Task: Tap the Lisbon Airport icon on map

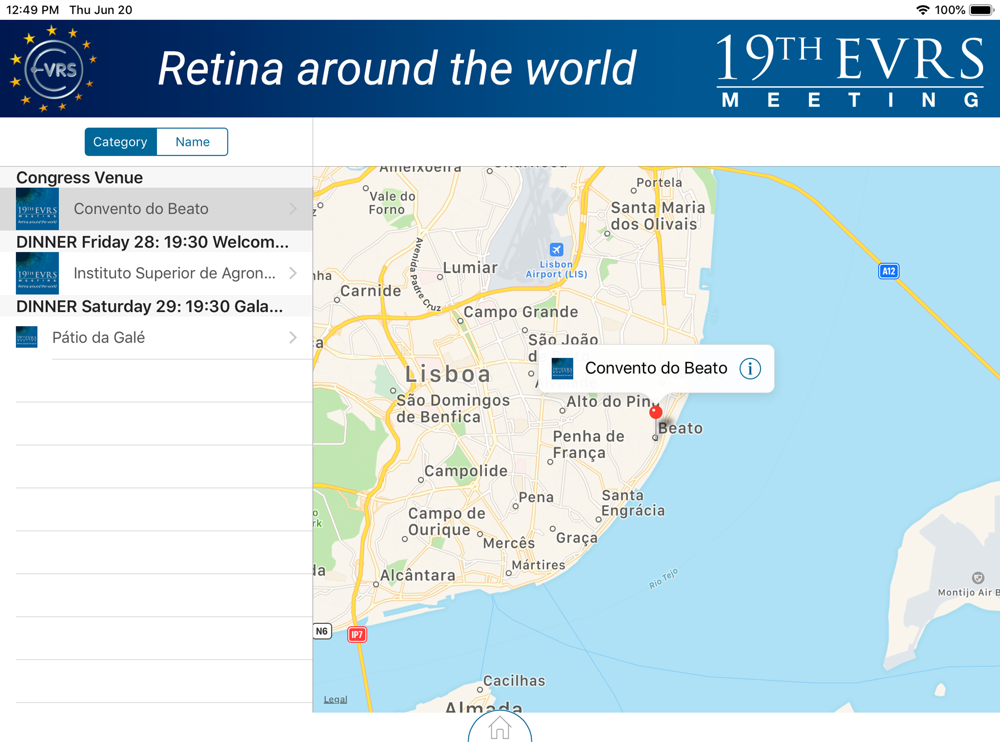Action: [556, 249]
